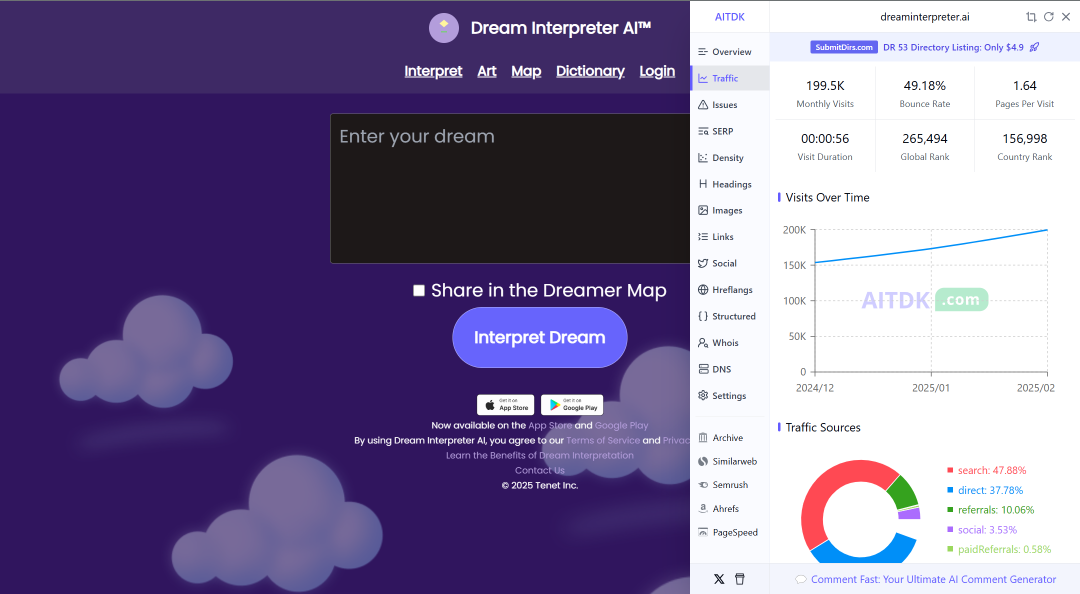Click the Interpret Dream button
The image size is (1080, 594).
tap(539, 338)
